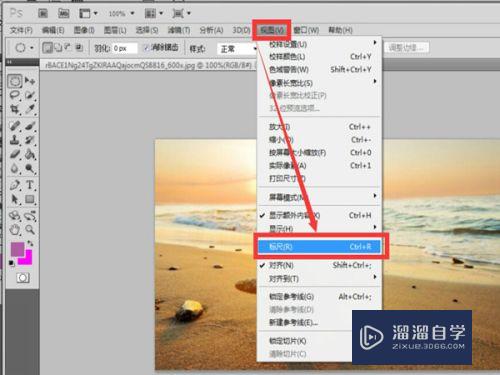Expand 对齐到(T) submenu
Image resolution: width=500 pixels, height=375 pixels.
pyautogui.click(x=319, y=278)
